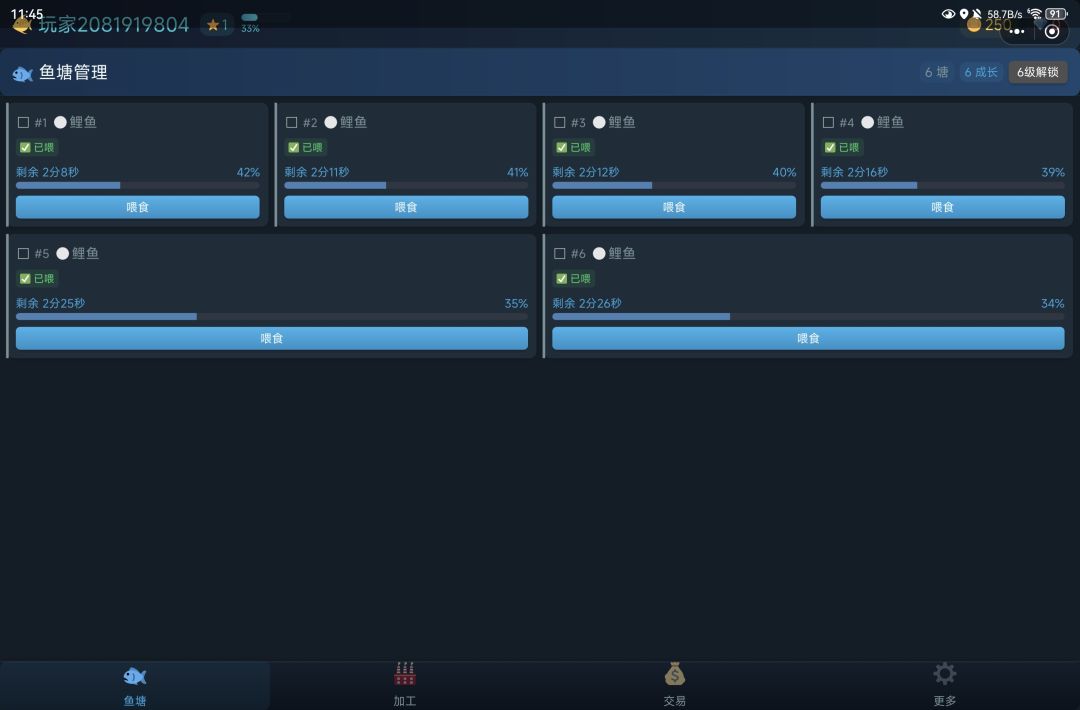Click the 剩余 2分26秒 timer text
Image resolution: width=1080 pixels, height=710 pixels.
[x=587, y=303]
